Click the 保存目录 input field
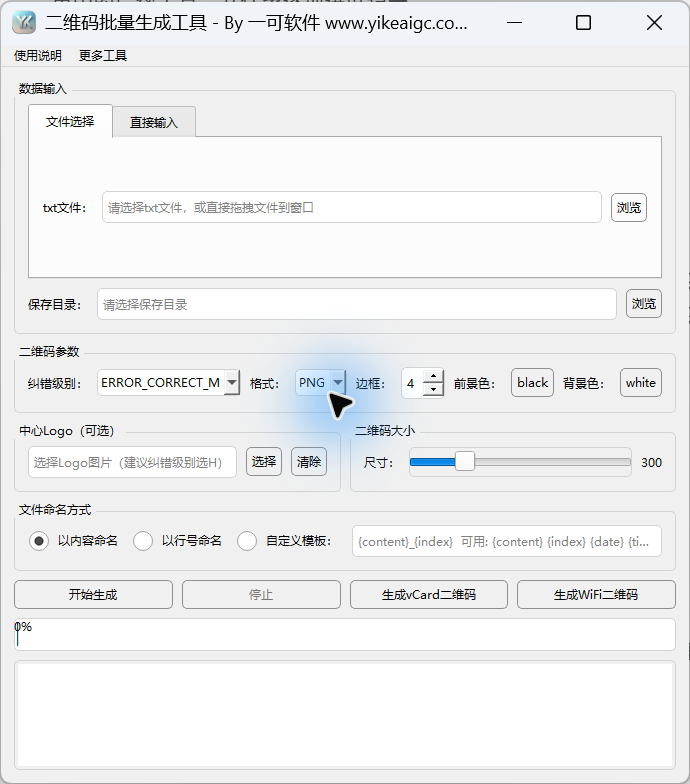This screenshot has width=690, height=784. (x=356, y=304)
